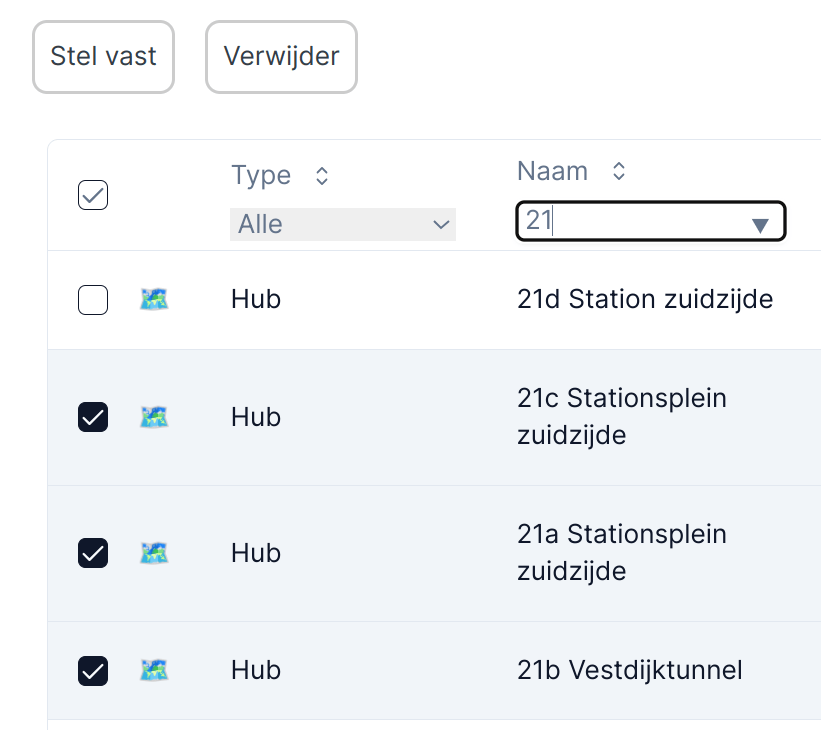Screen dimensions: 821x730
Task: Check the 21d Station zuidzijde row checkbox
Action: 93,300
